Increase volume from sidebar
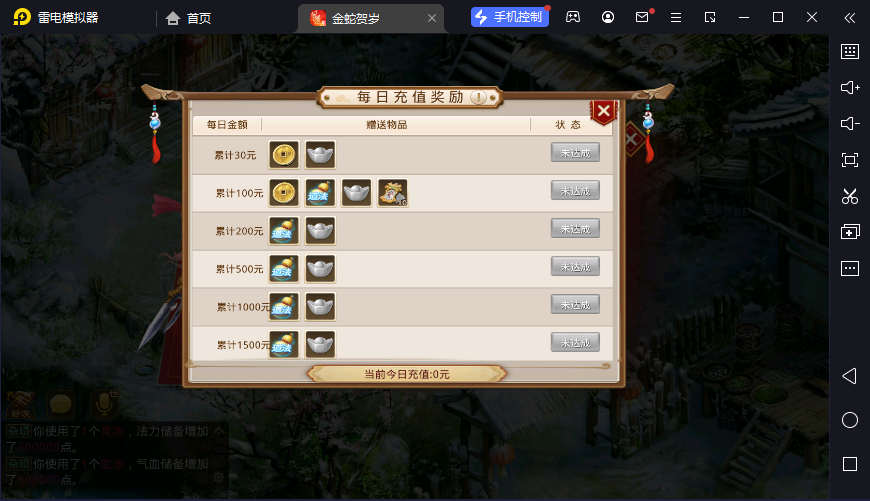This screenshot has height=501, width=870. 850,88
